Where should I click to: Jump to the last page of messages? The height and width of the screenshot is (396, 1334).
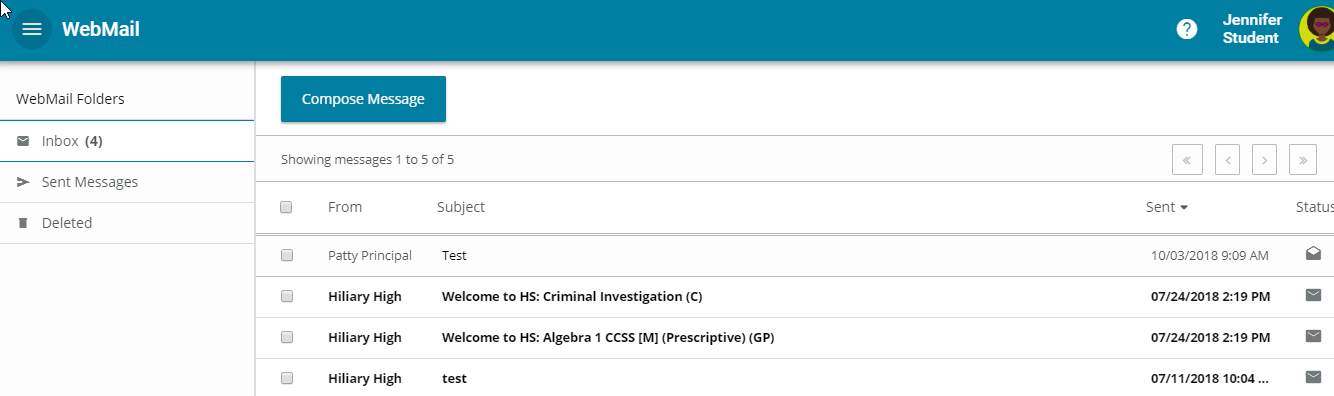pyautogui.click(x=1303, y=159)
